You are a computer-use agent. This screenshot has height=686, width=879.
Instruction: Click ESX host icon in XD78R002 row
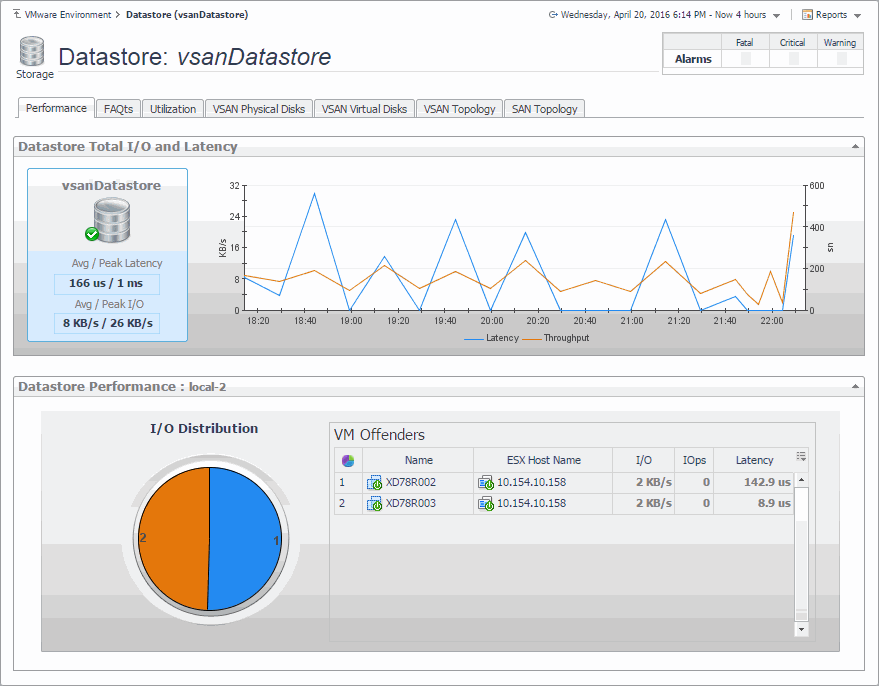point(485,483)
